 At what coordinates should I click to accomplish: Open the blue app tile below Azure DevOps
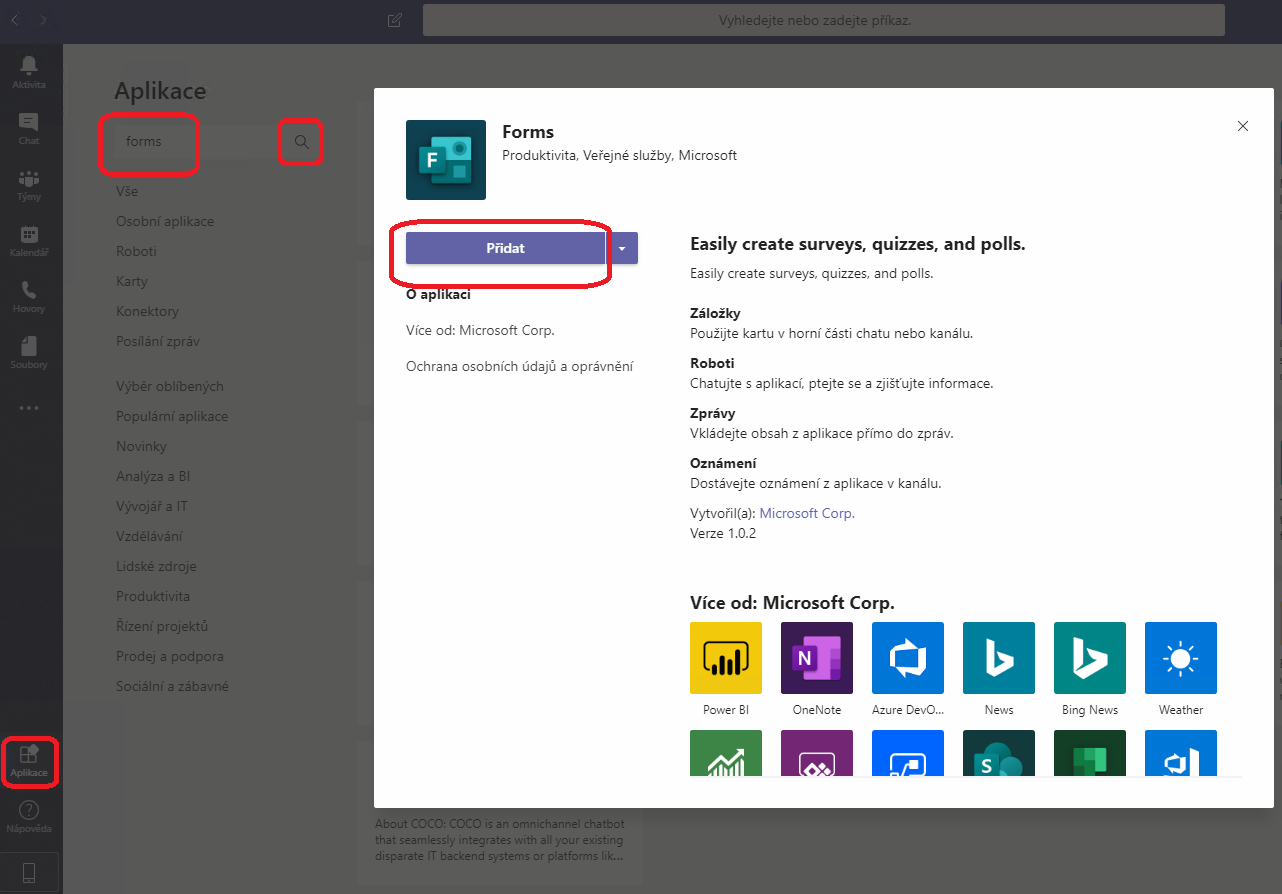click(x=908, y=753)
